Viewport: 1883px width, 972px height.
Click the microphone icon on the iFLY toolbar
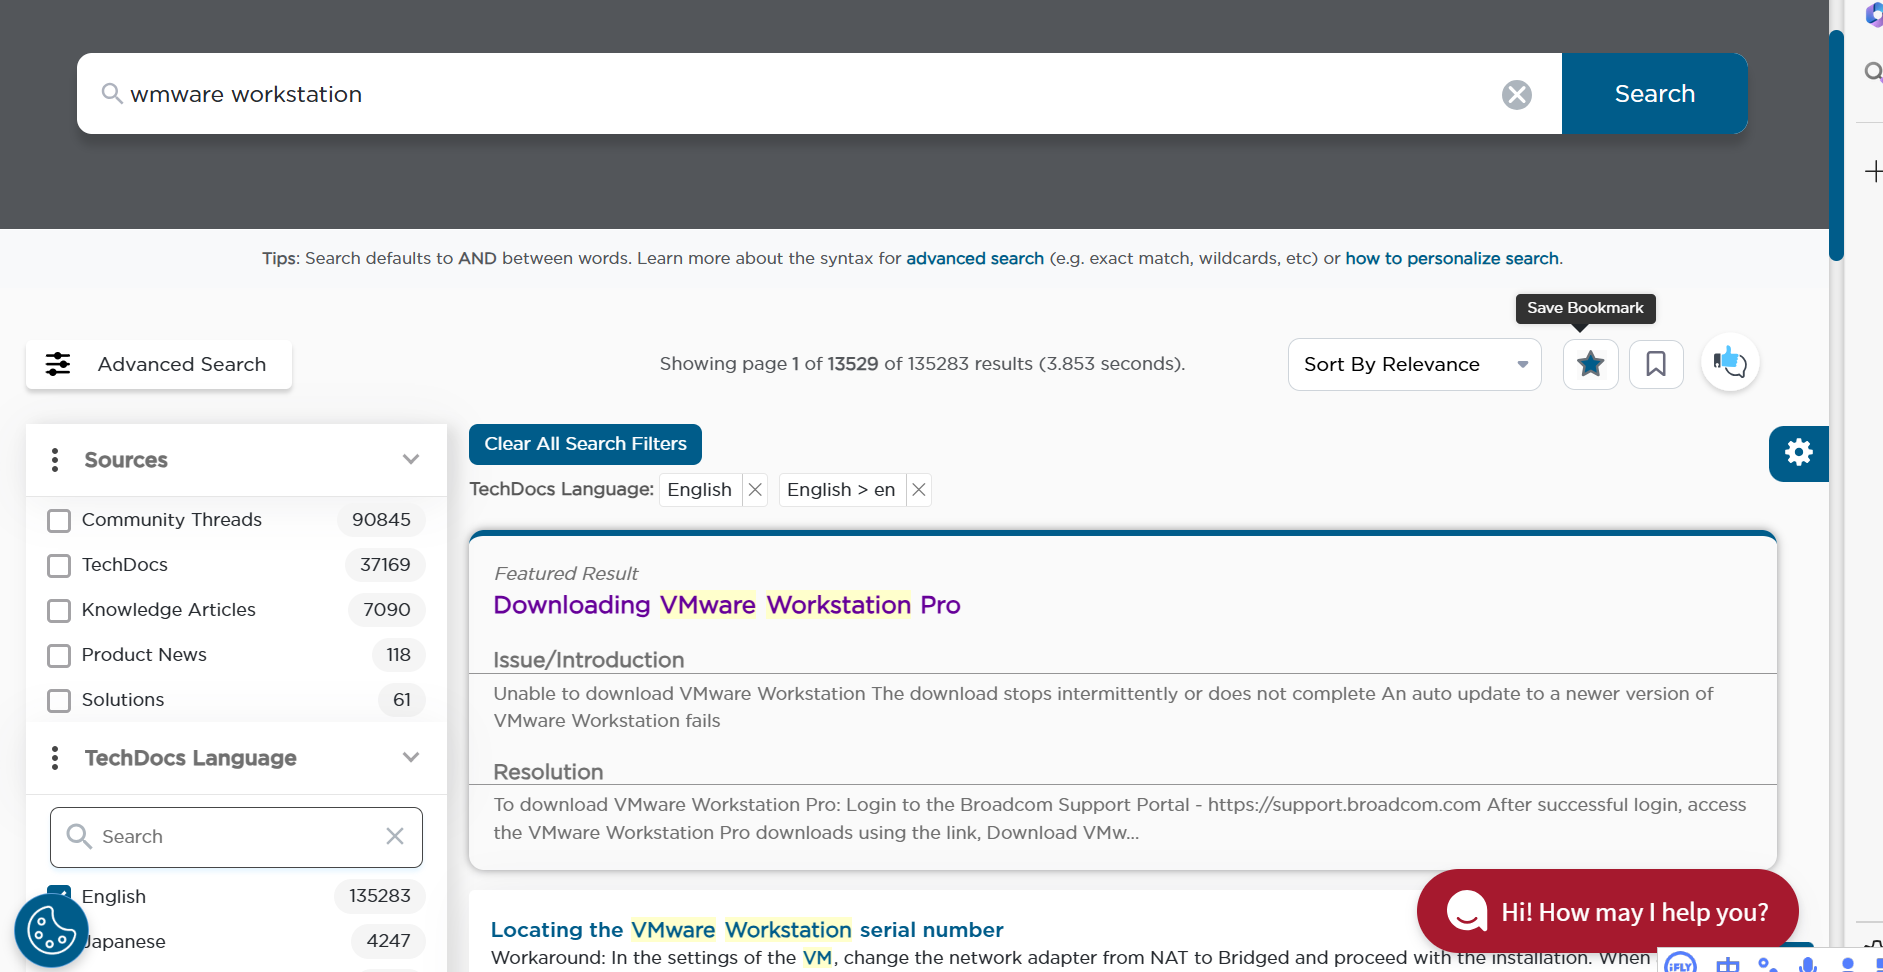[x=1808, y=965]
